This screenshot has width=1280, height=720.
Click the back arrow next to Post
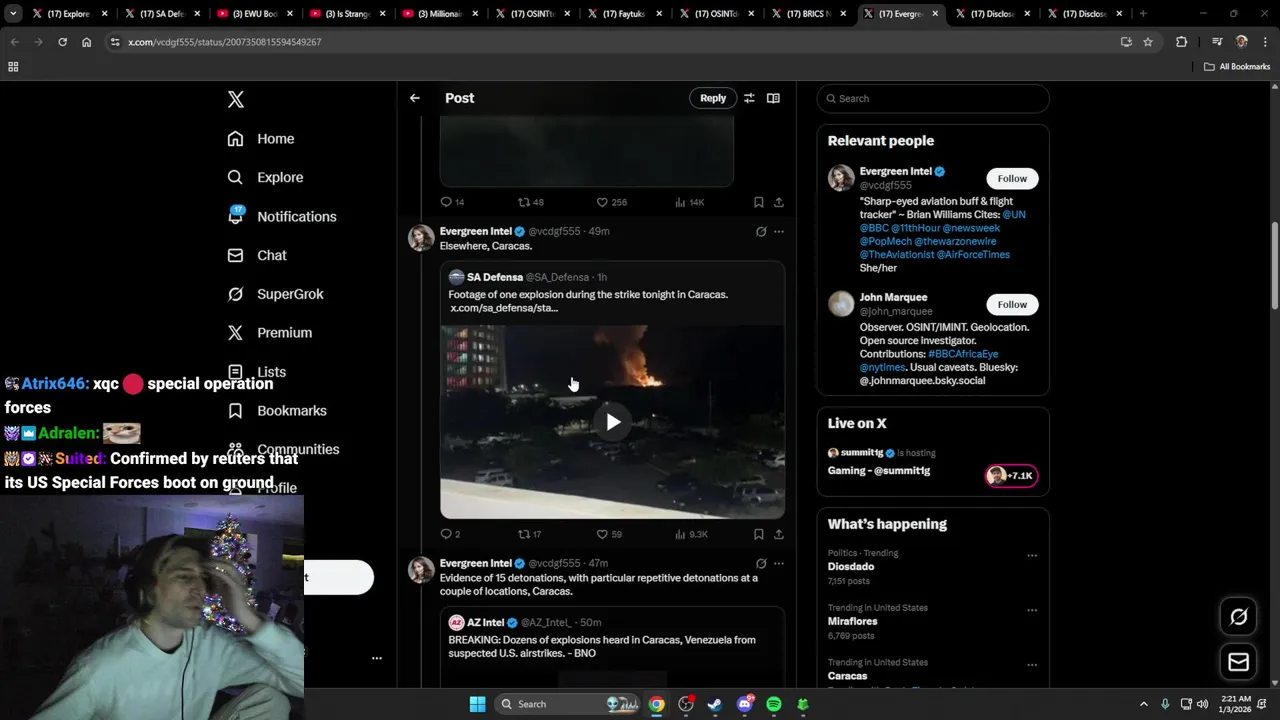(415, 98)
